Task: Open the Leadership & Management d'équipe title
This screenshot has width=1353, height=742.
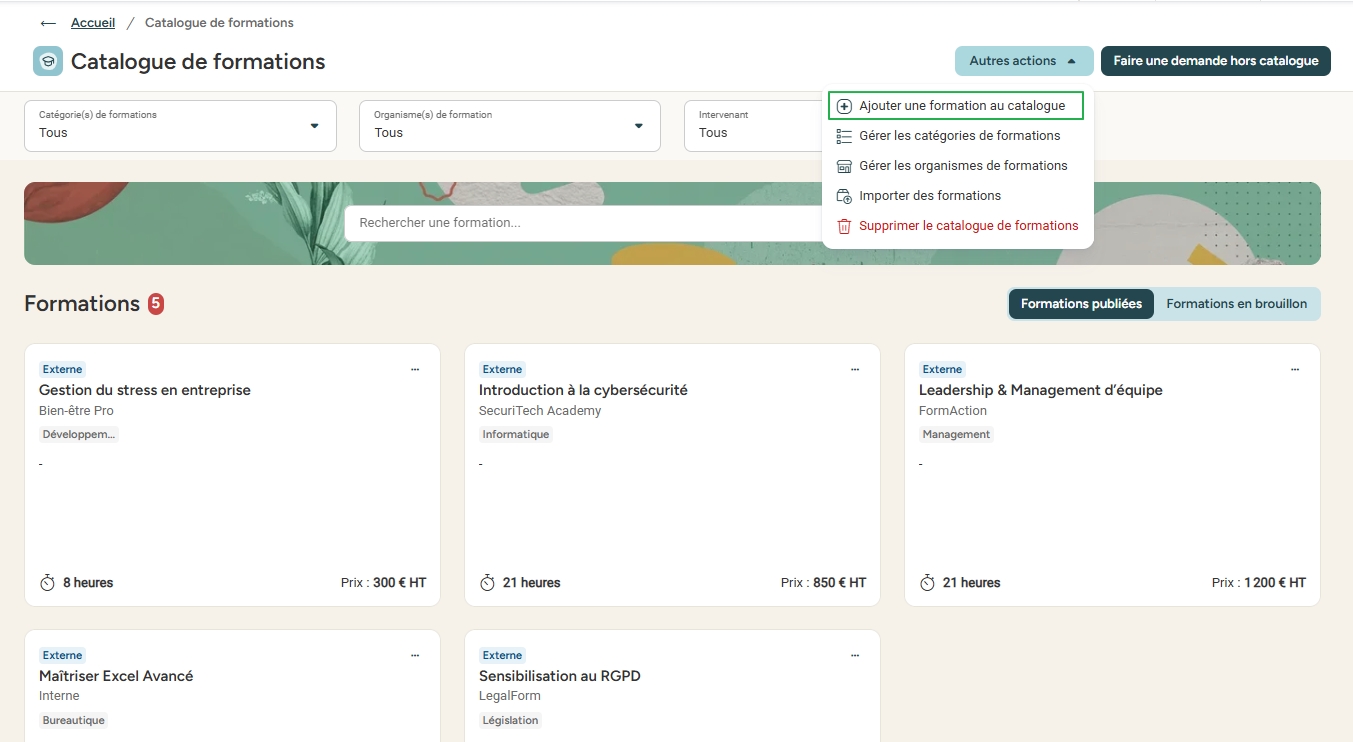Action: click(x=1041, y=390)
